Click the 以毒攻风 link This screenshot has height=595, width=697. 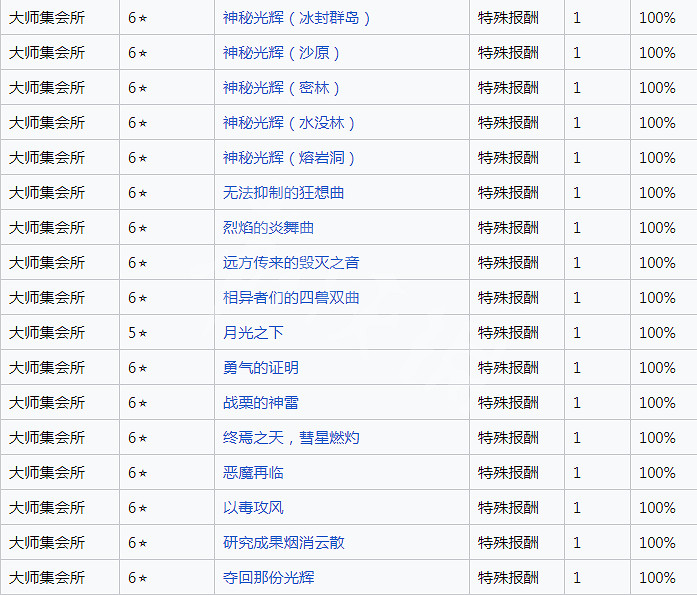[253, 508]
